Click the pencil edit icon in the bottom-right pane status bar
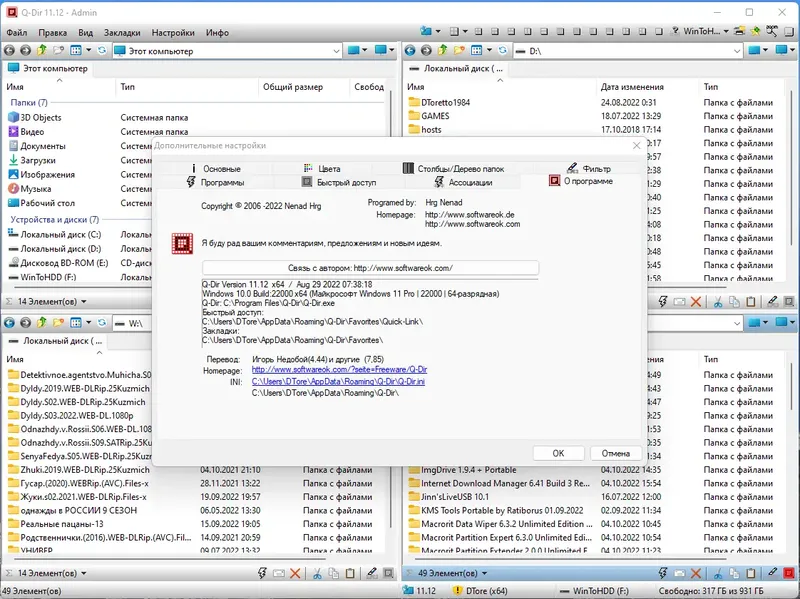This screenshot has height=599, width=800. 772,573
